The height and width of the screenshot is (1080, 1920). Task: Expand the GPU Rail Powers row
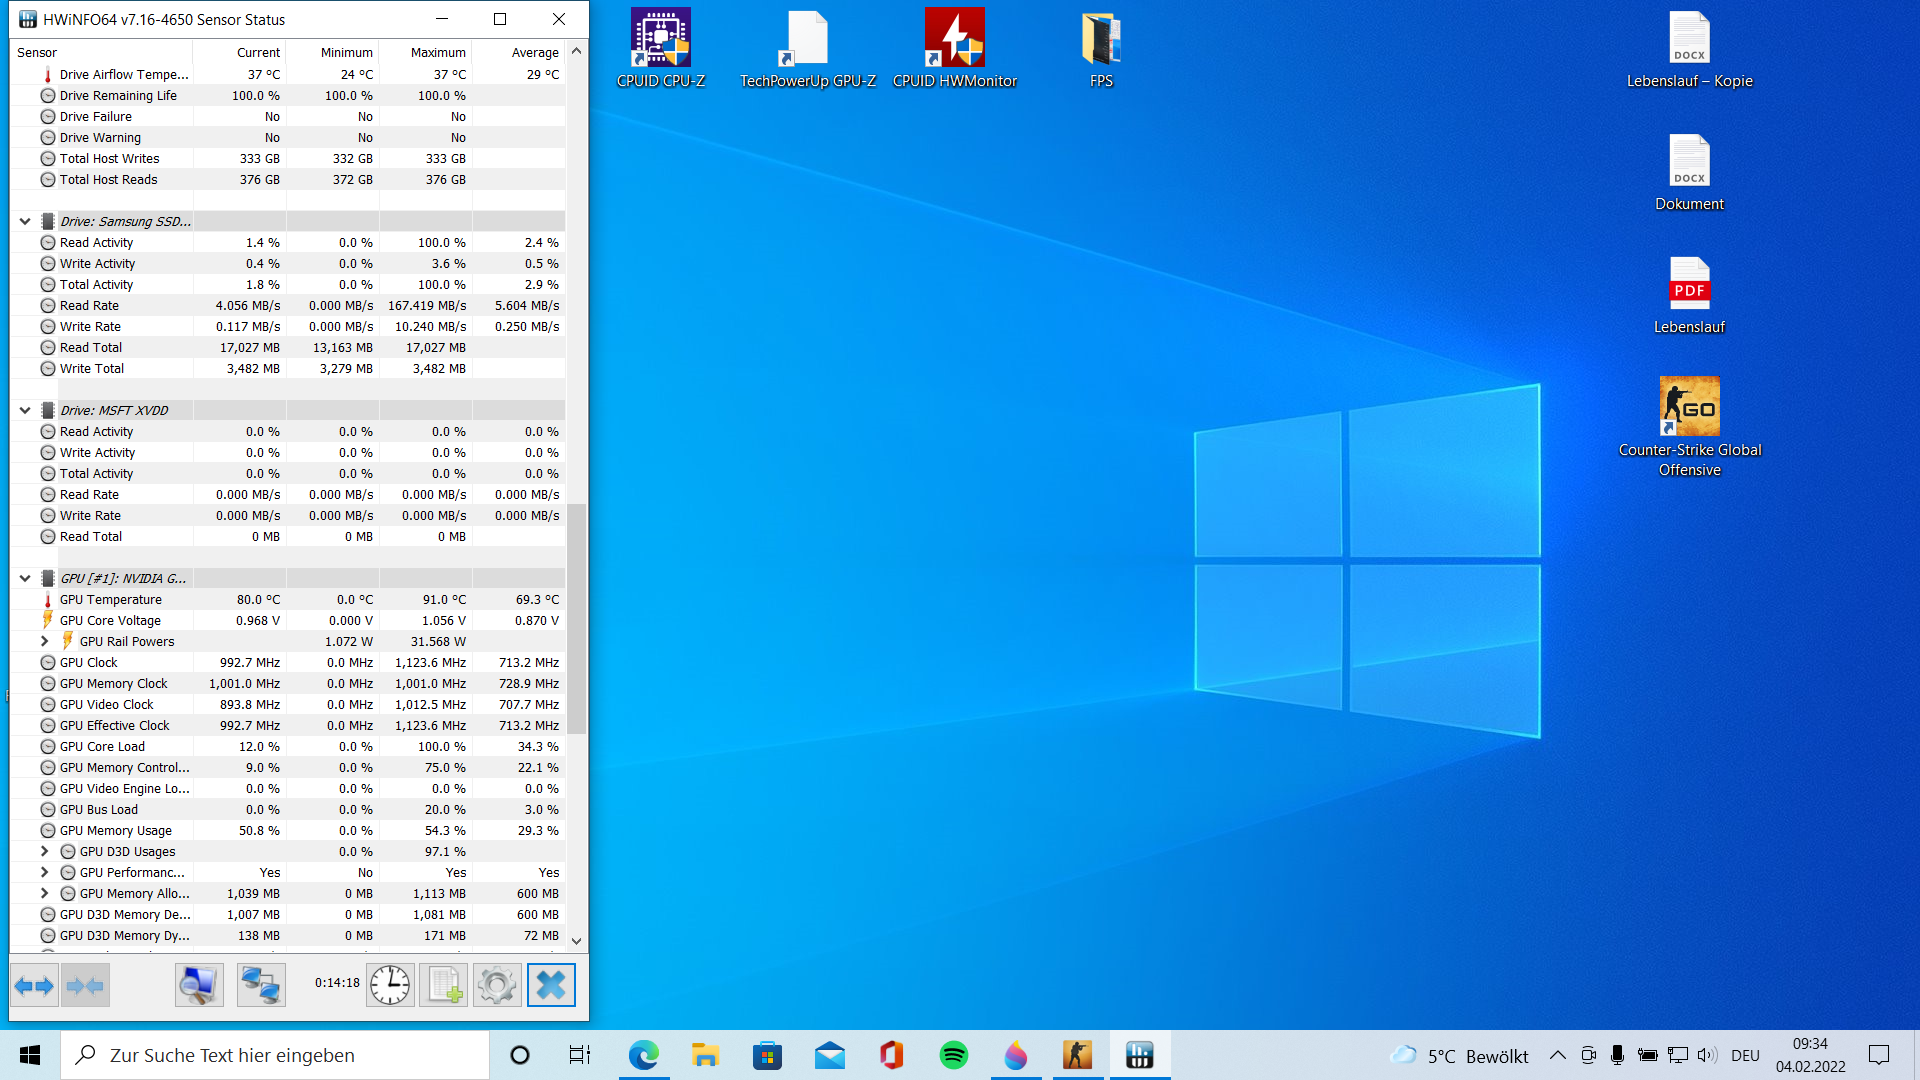pyautogui.click(x=44, y=641)
